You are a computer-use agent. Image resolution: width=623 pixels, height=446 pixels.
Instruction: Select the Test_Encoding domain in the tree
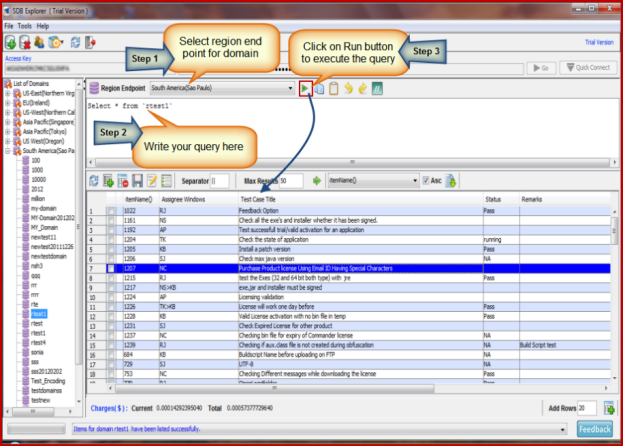pyautogui.click(x=48, y=381)
